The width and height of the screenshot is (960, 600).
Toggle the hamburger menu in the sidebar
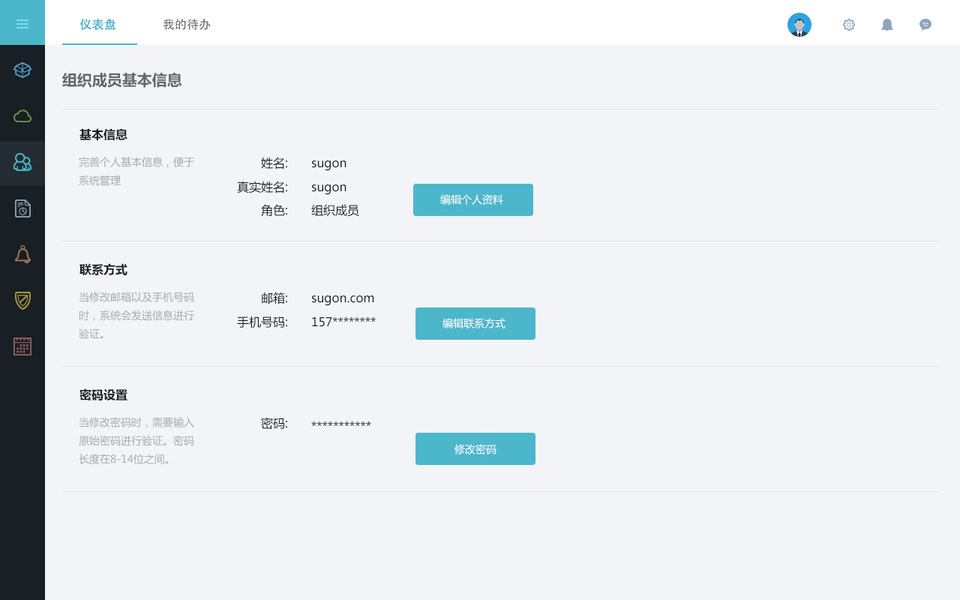pyautogui.click(x=22, y=24)
